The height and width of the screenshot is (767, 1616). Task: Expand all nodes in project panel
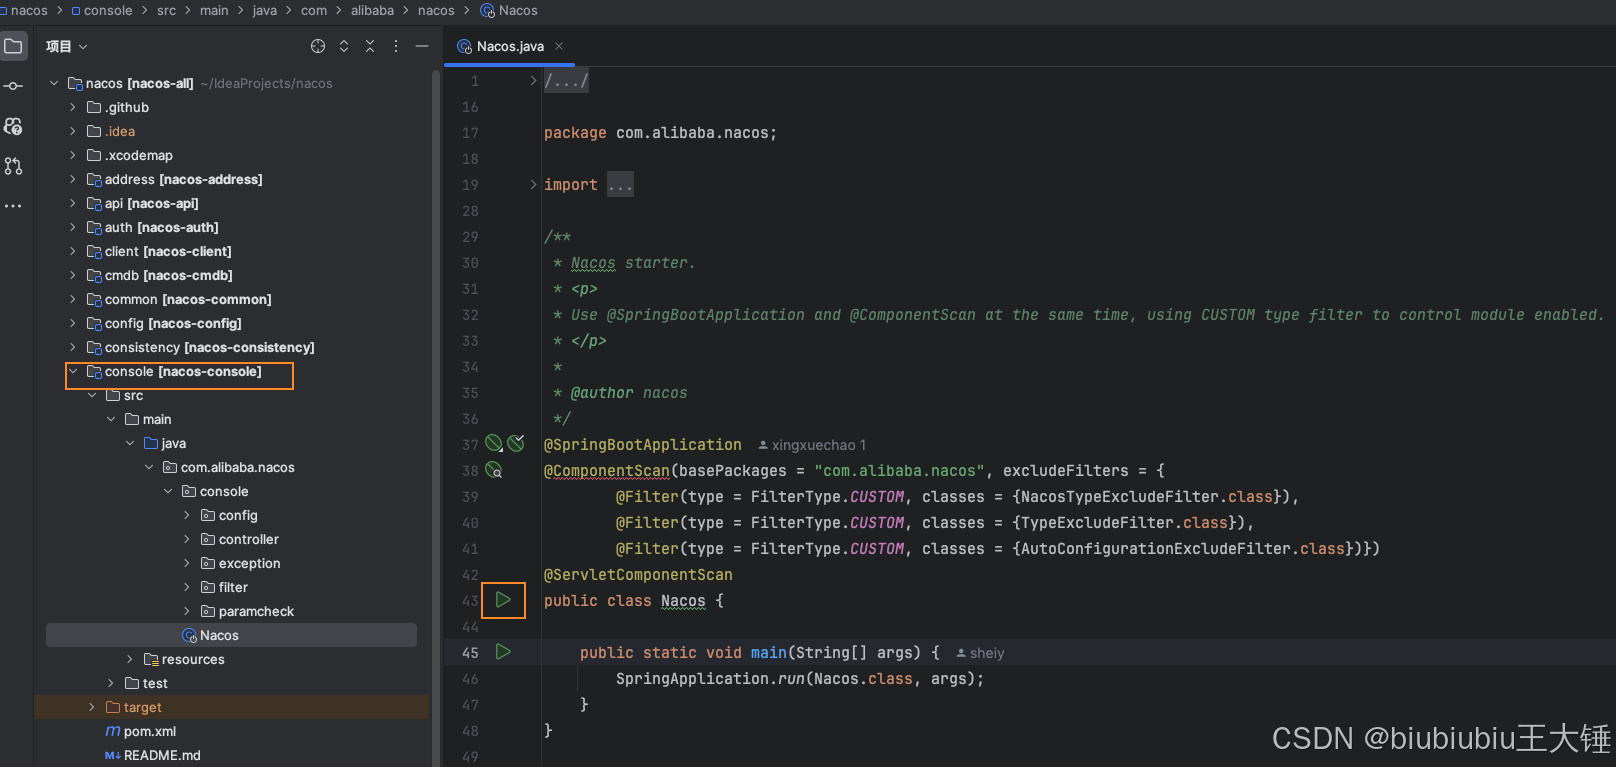coord(344,46)
